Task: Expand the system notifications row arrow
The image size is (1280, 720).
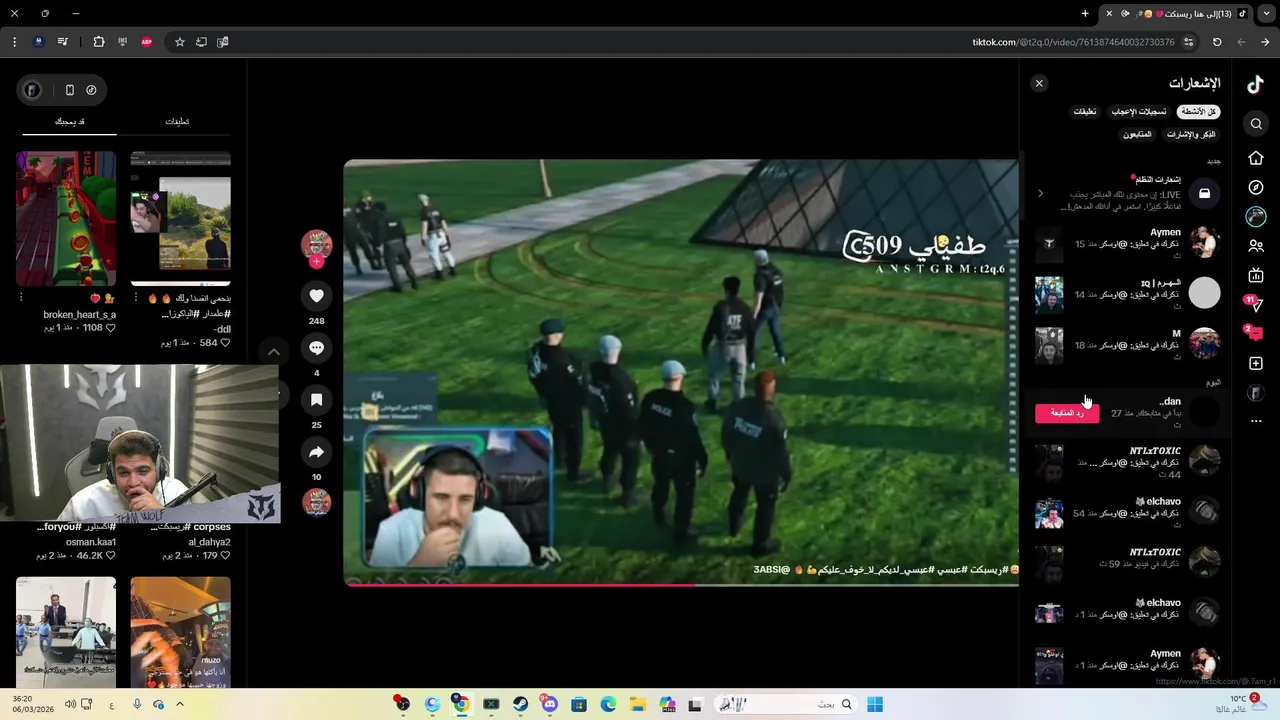Action: (1040, 194)
